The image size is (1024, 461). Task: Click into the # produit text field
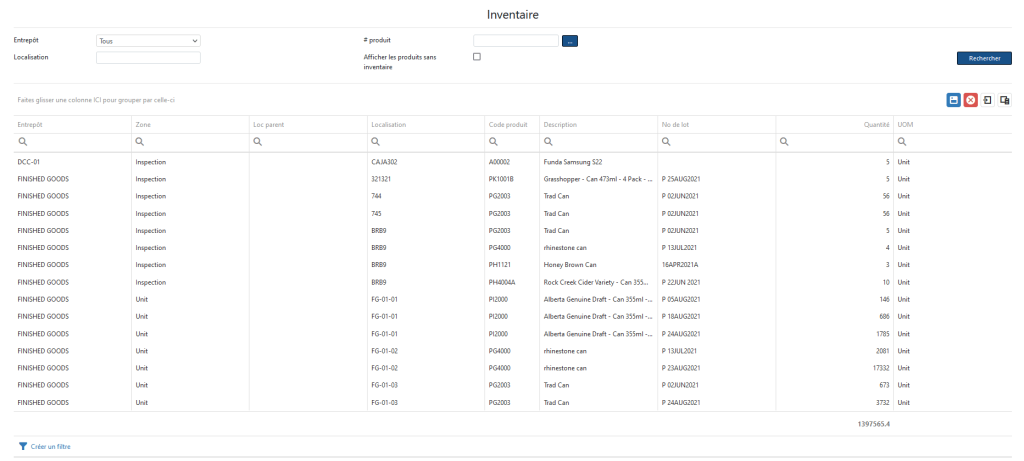[x=515, y=41]
